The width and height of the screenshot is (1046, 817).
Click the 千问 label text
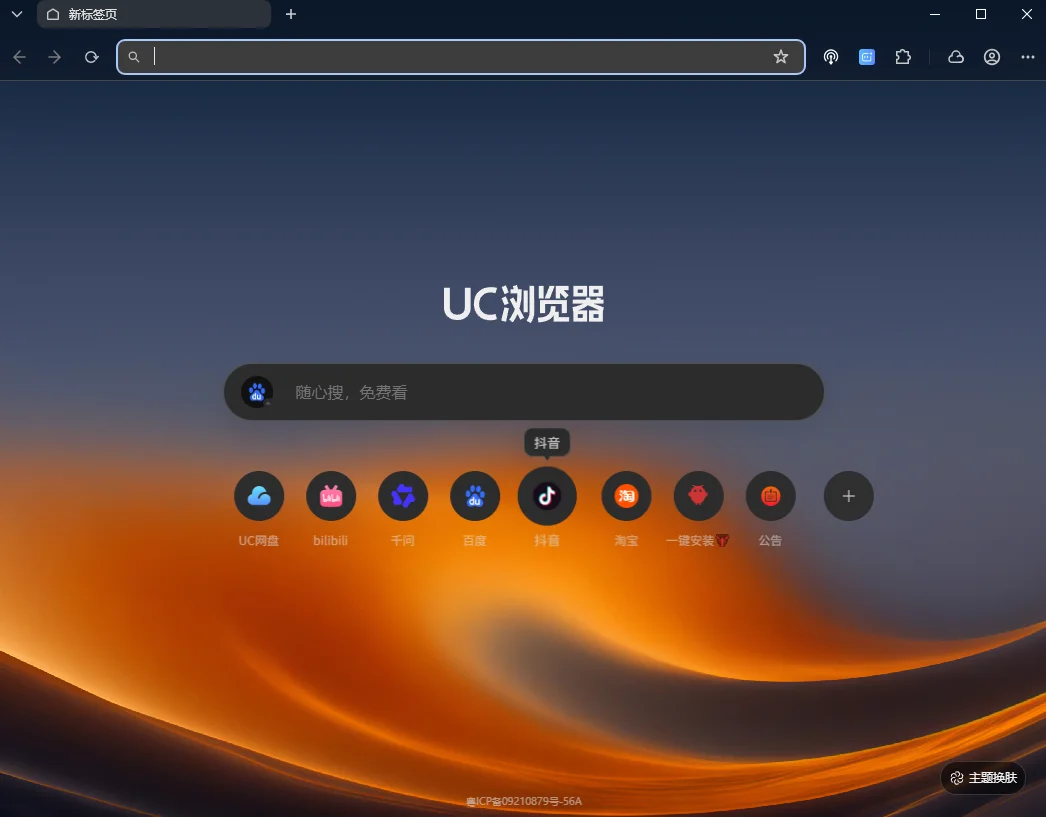coord(403,540)
